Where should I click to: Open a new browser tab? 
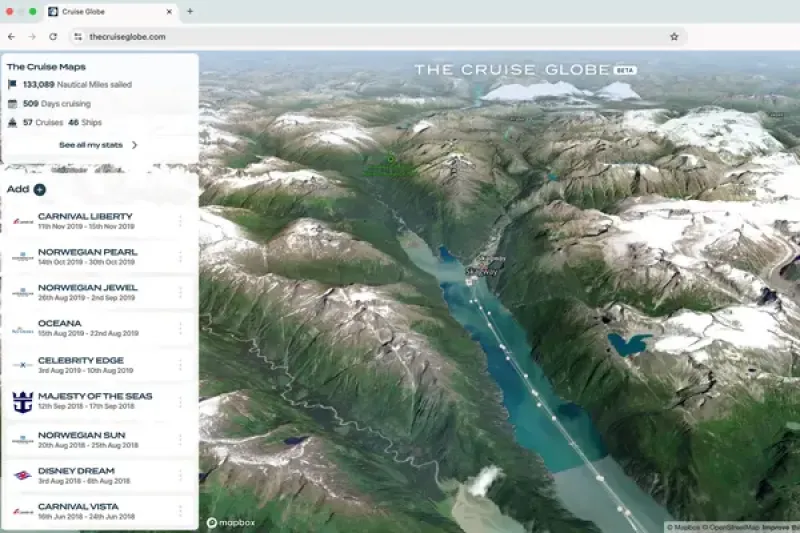pos(190,11)
